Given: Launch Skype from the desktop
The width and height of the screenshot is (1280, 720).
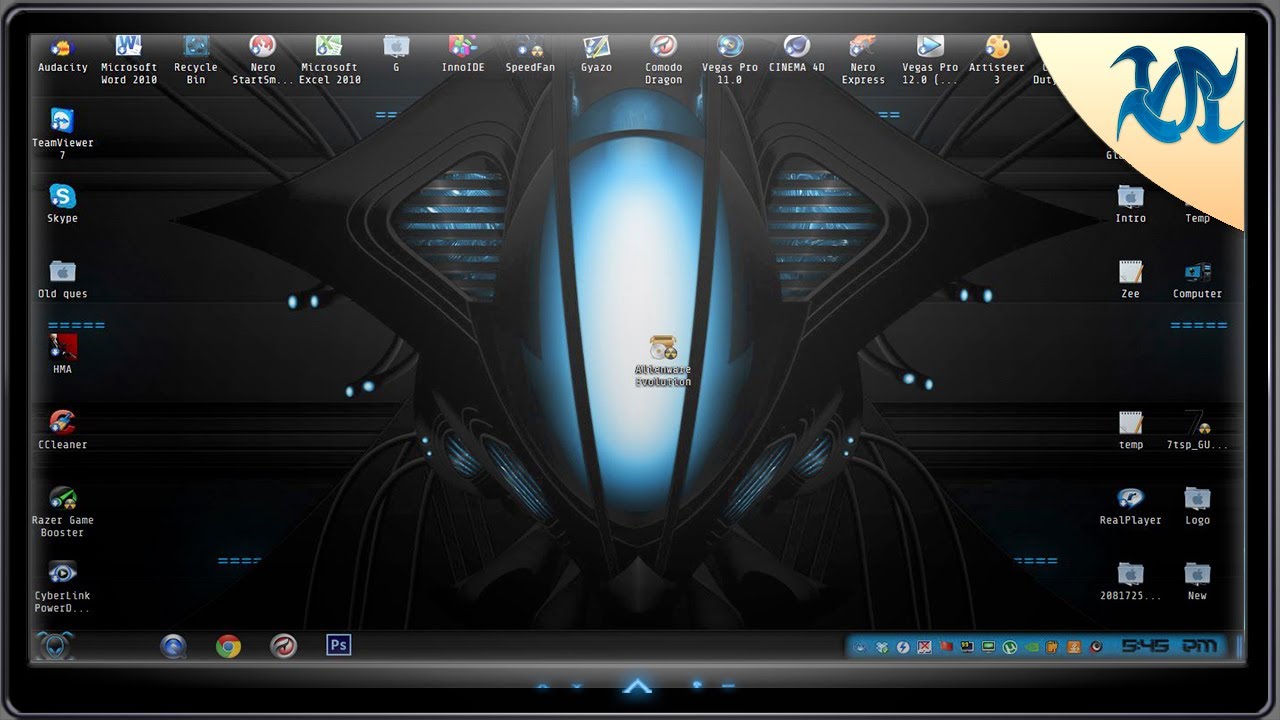Looking at the screenshot, I should tap(62, 204).
